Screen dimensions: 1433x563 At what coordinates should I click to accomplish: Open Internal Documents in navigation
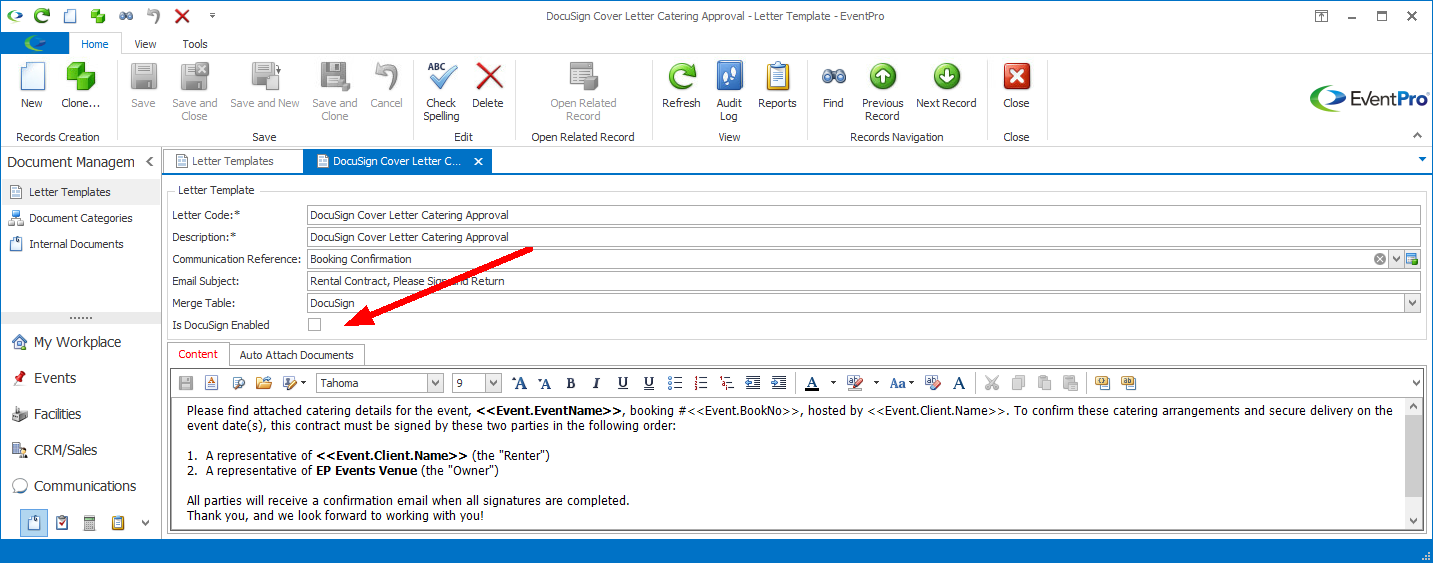click(x=76, y=244)
